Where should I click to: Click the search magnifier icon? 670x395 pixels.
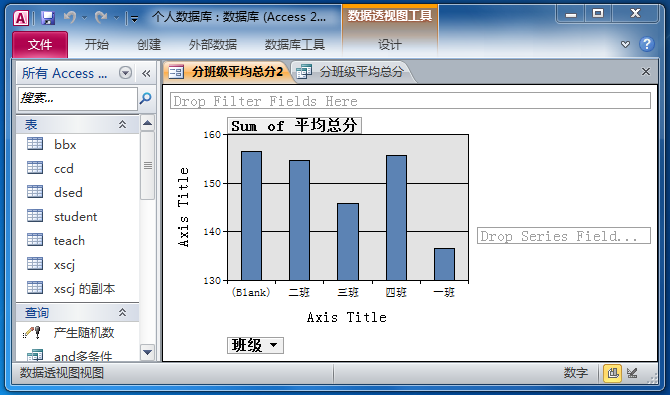tap(146, 98)
